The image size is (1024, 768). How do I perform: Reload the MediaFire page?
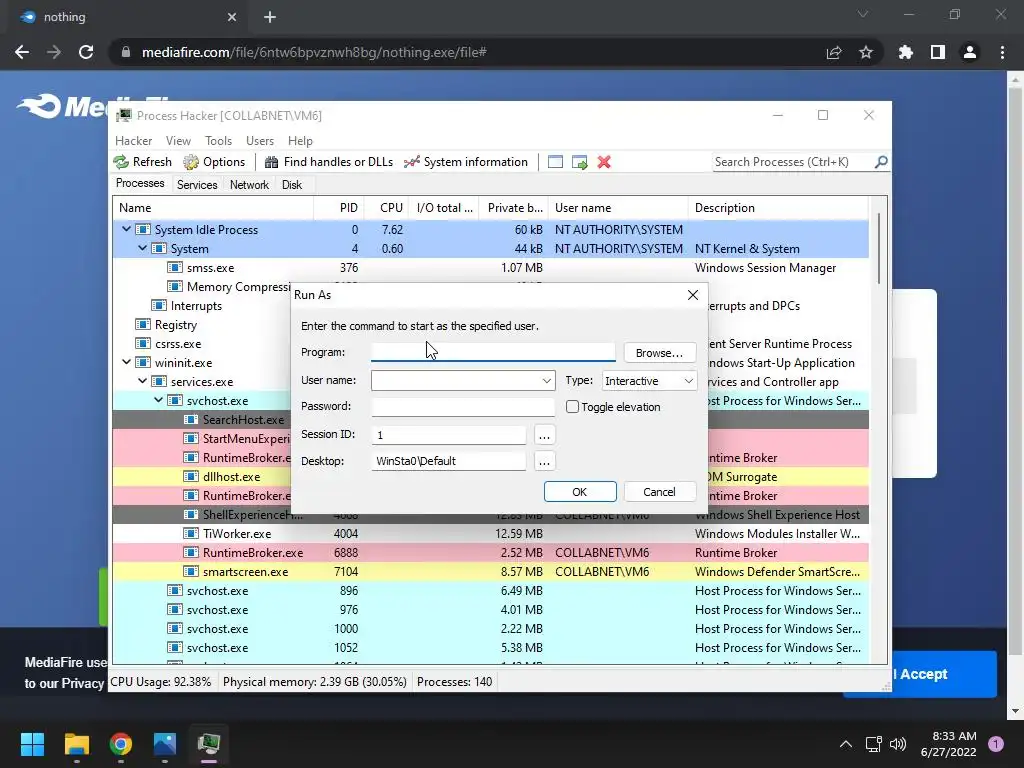click(x=86, y=52)
